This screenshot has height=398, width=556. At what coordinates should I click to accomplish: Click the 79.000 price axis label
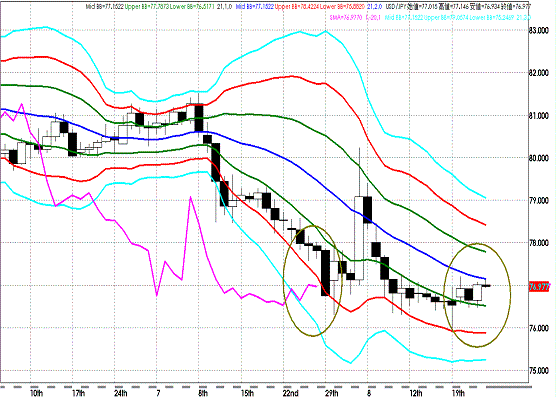point(539,200)
